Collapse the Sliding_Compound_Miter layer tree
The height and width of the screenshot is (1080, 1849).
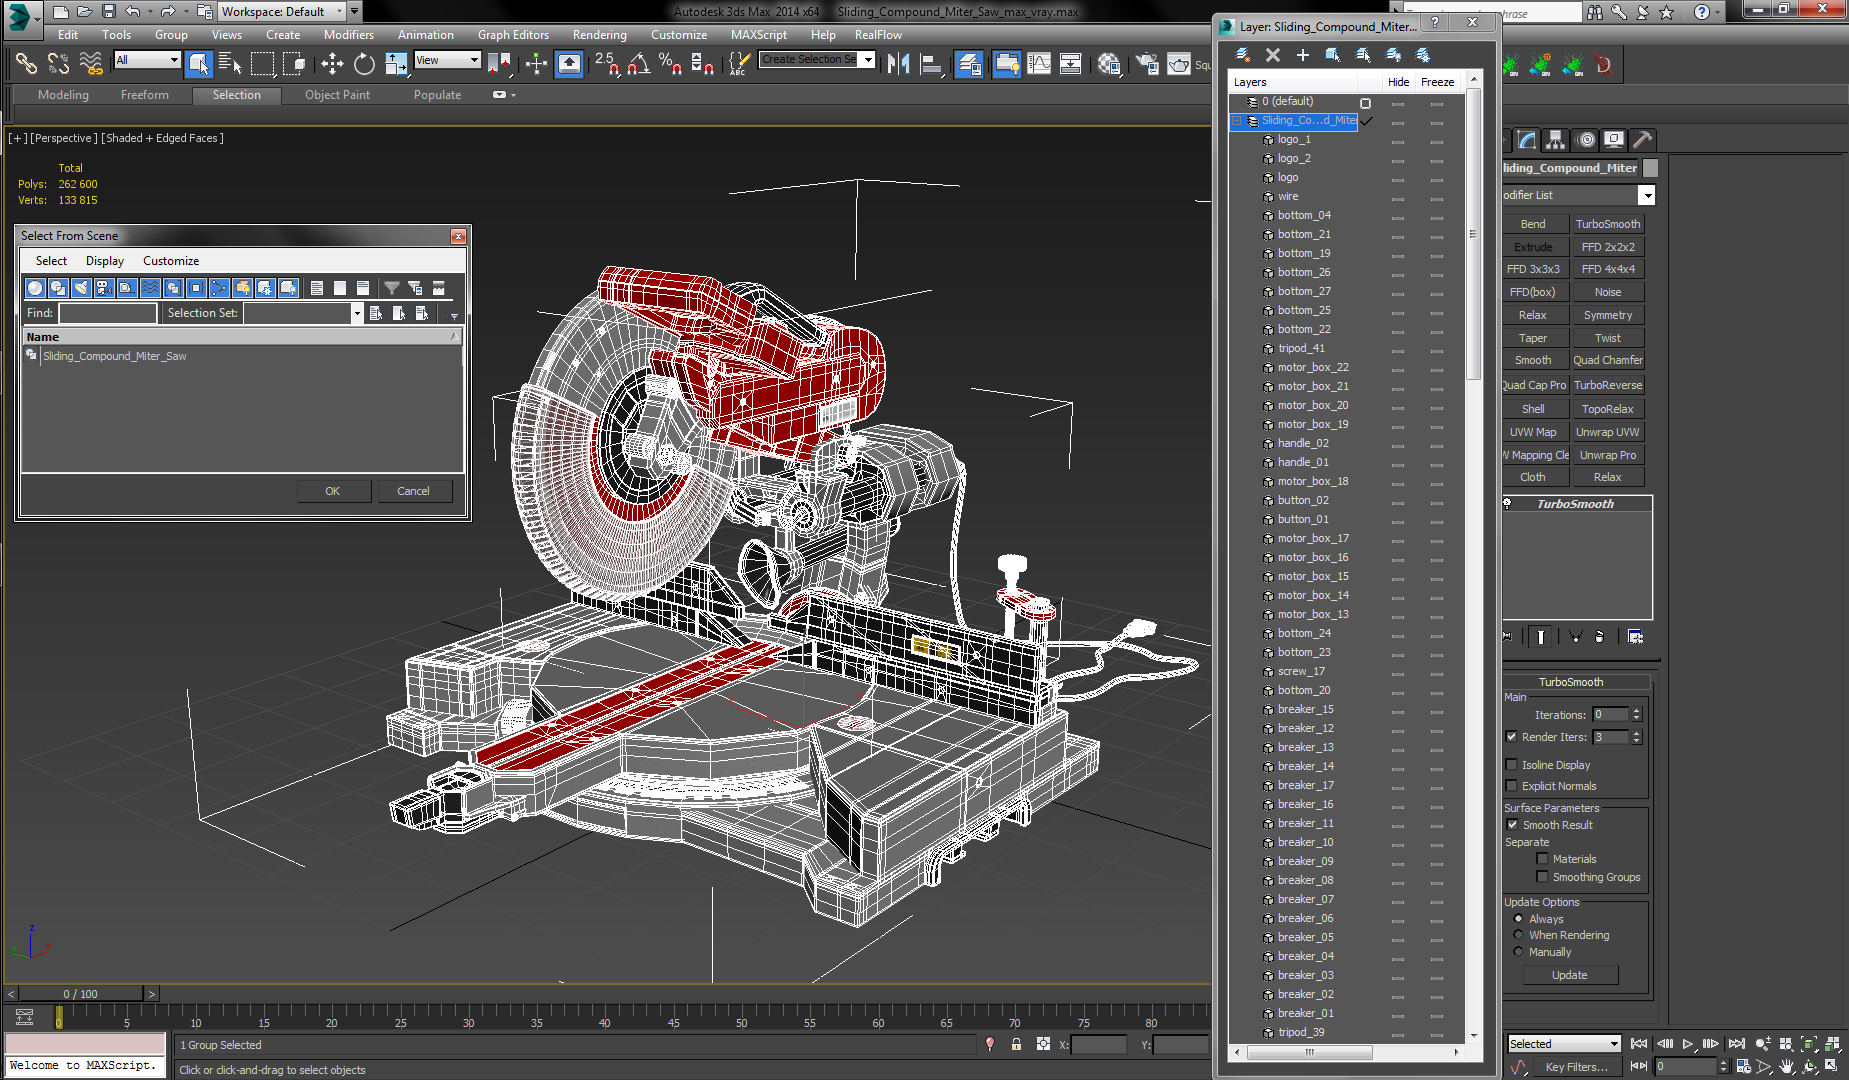[x=1237, y=120]
